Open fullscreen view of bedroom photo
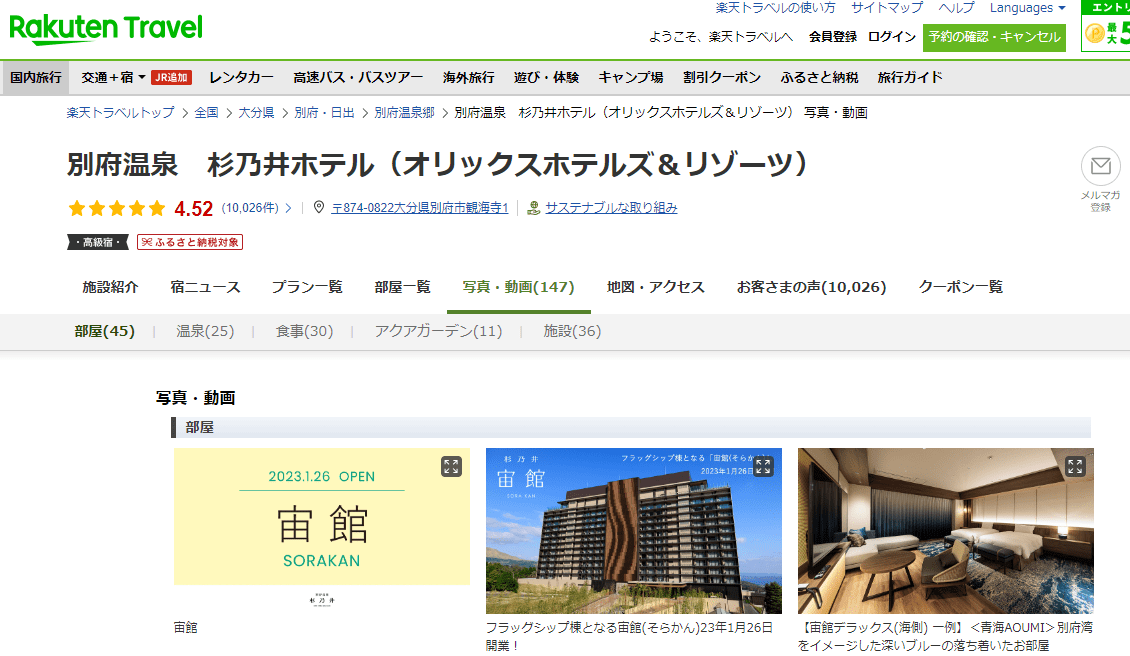This screenshot has width=1130, height=656. click(x=1075, y=466)
